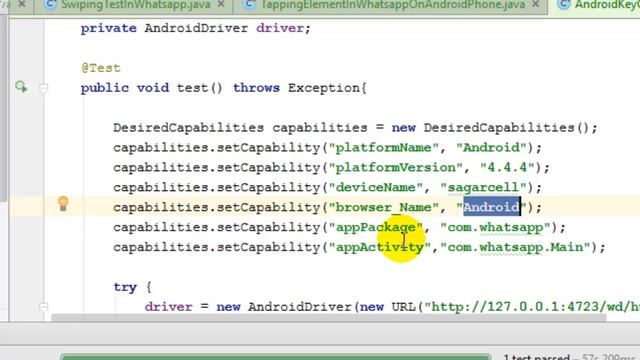Close the TappingElementInWhatsappOnAndroidPhone.java tab
640x360 pixels.
point(536,4)
